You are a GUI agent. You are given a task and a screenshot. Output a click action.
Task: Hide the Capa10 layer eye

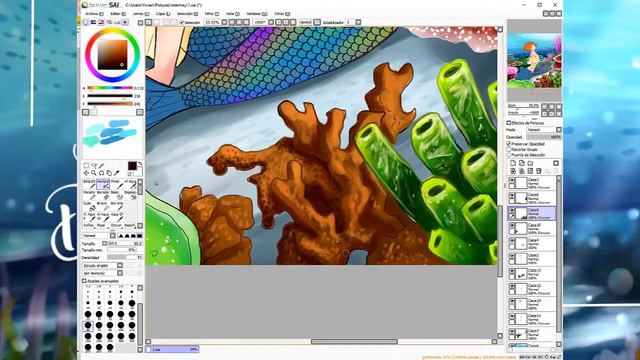(512, 226)
